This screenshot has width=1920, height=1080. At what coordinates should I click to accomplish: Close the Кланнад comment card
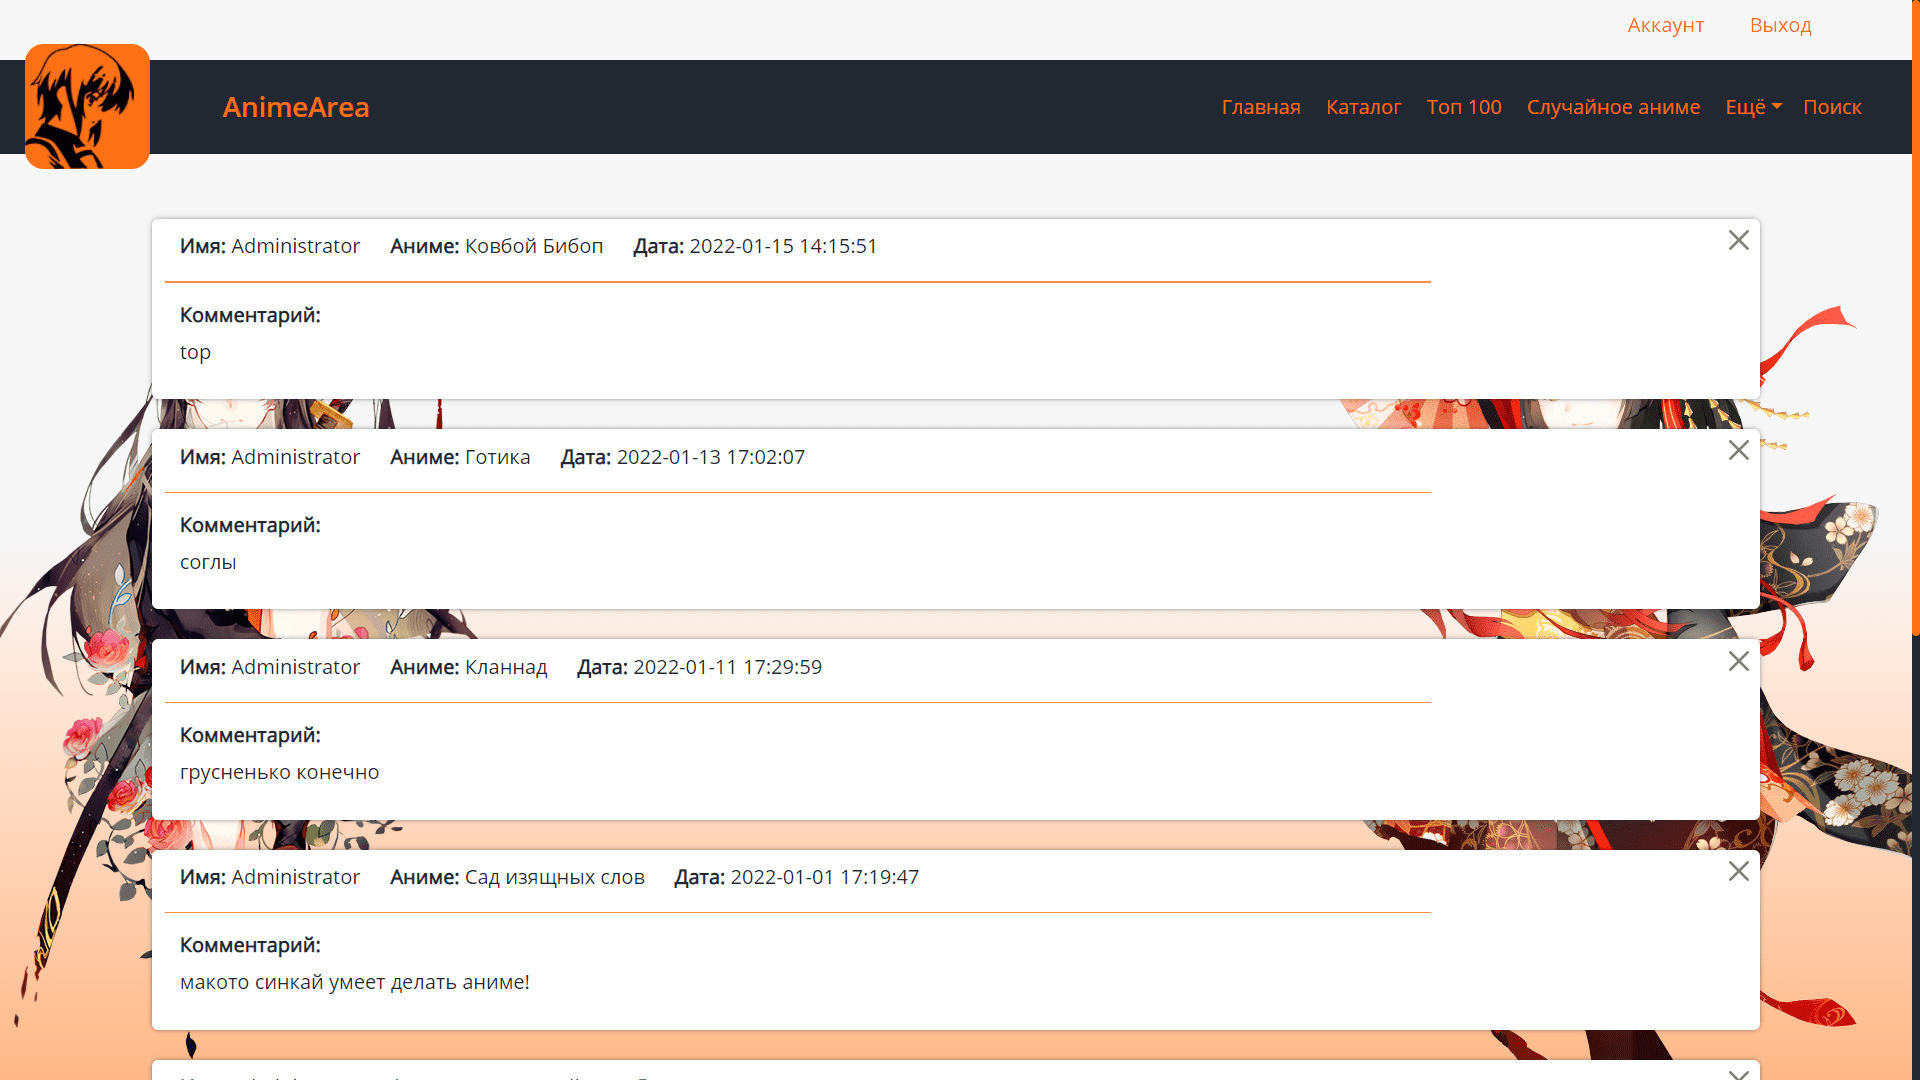pyautogui.click(x=1738, y=661)
